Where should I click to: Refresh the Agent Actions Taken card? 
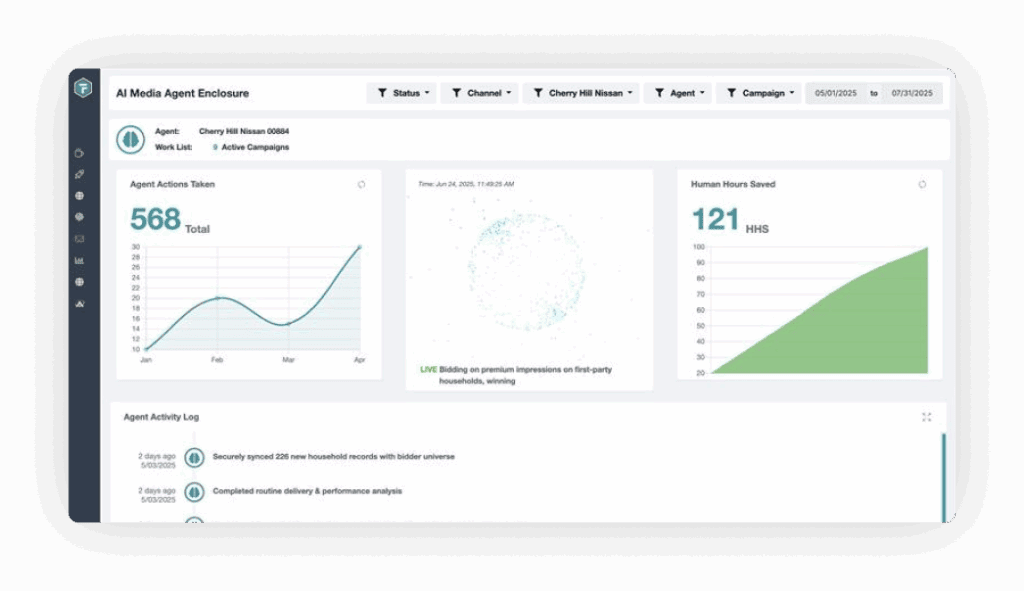point(361,185)
